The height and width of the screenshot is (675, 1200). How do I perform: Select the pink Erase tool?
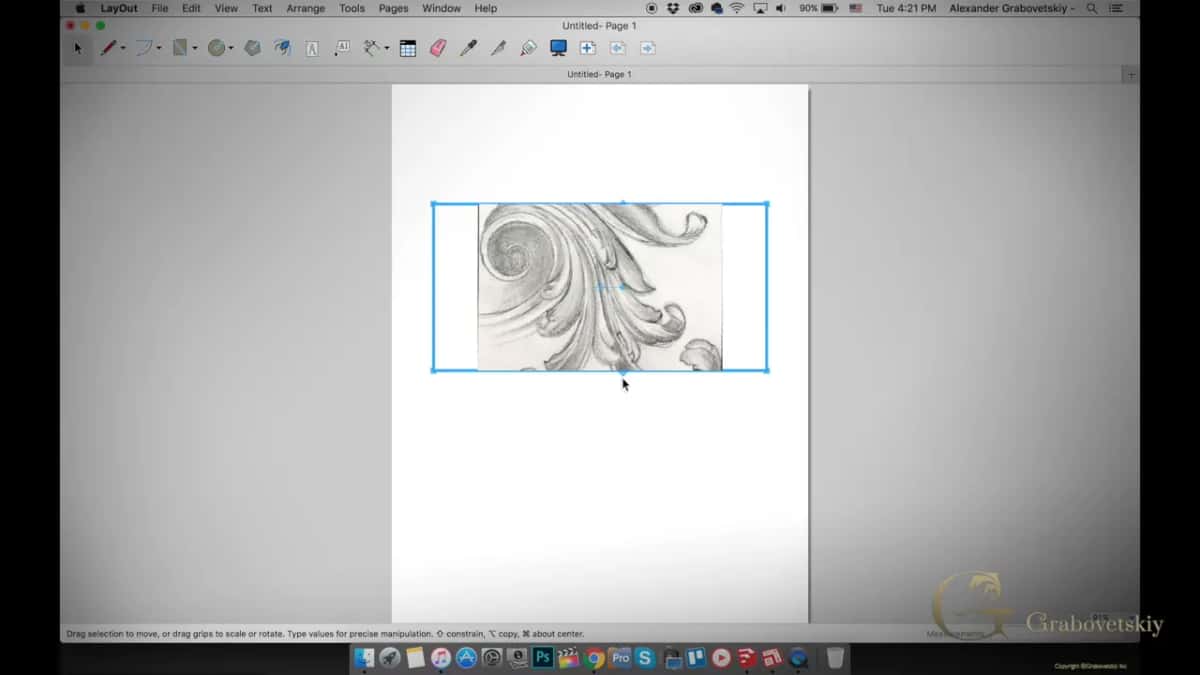coord(438,48)
